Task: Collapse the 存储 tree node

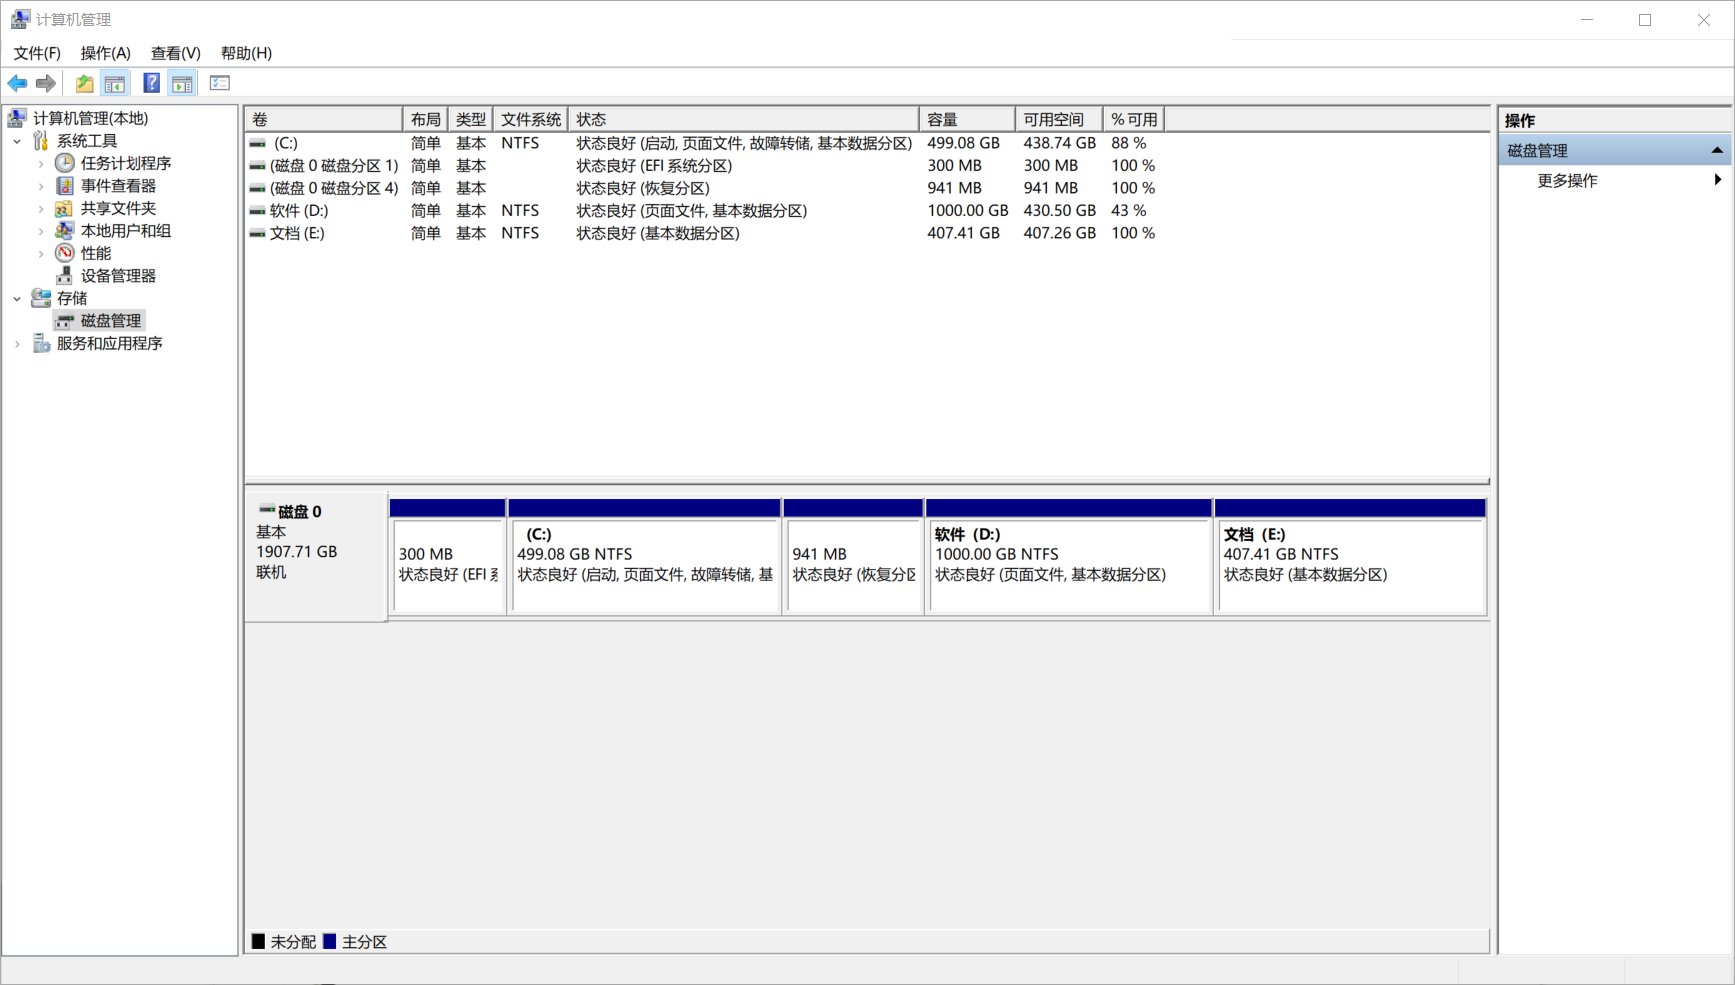Action: click(x=17, y=298)
